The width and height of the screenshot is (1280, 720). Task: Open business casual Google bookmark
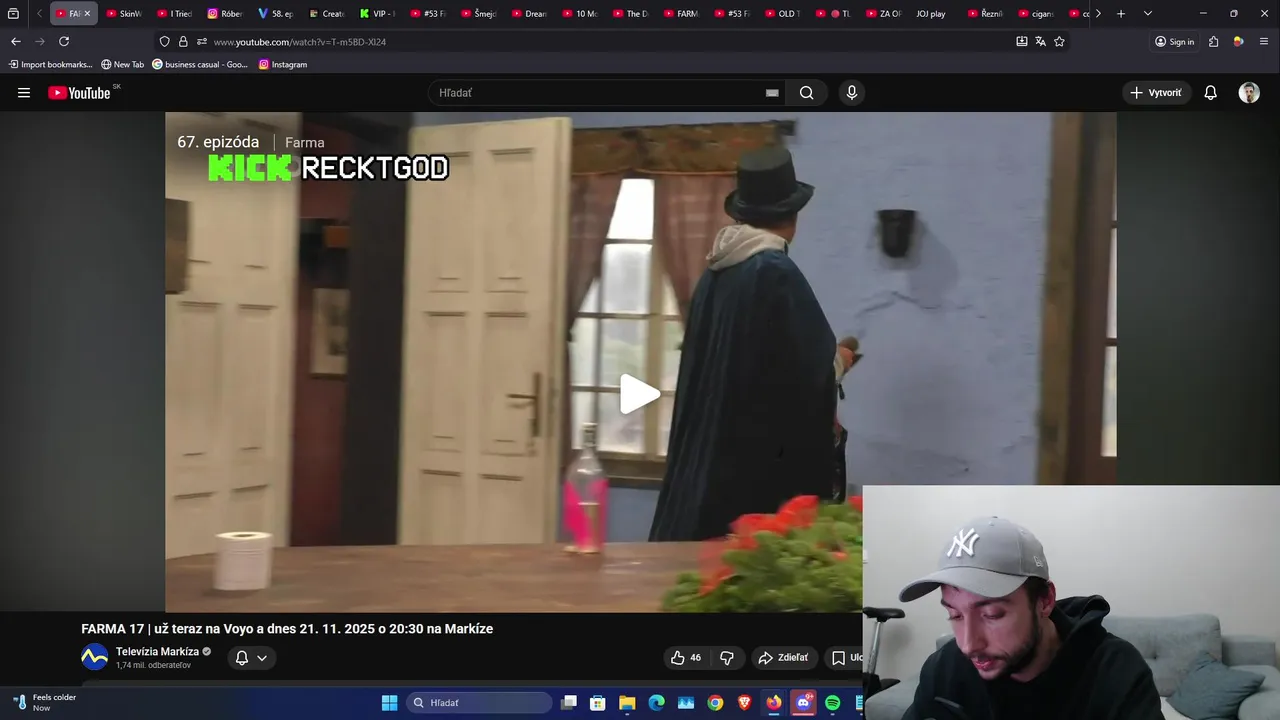(x=200, y=64)
